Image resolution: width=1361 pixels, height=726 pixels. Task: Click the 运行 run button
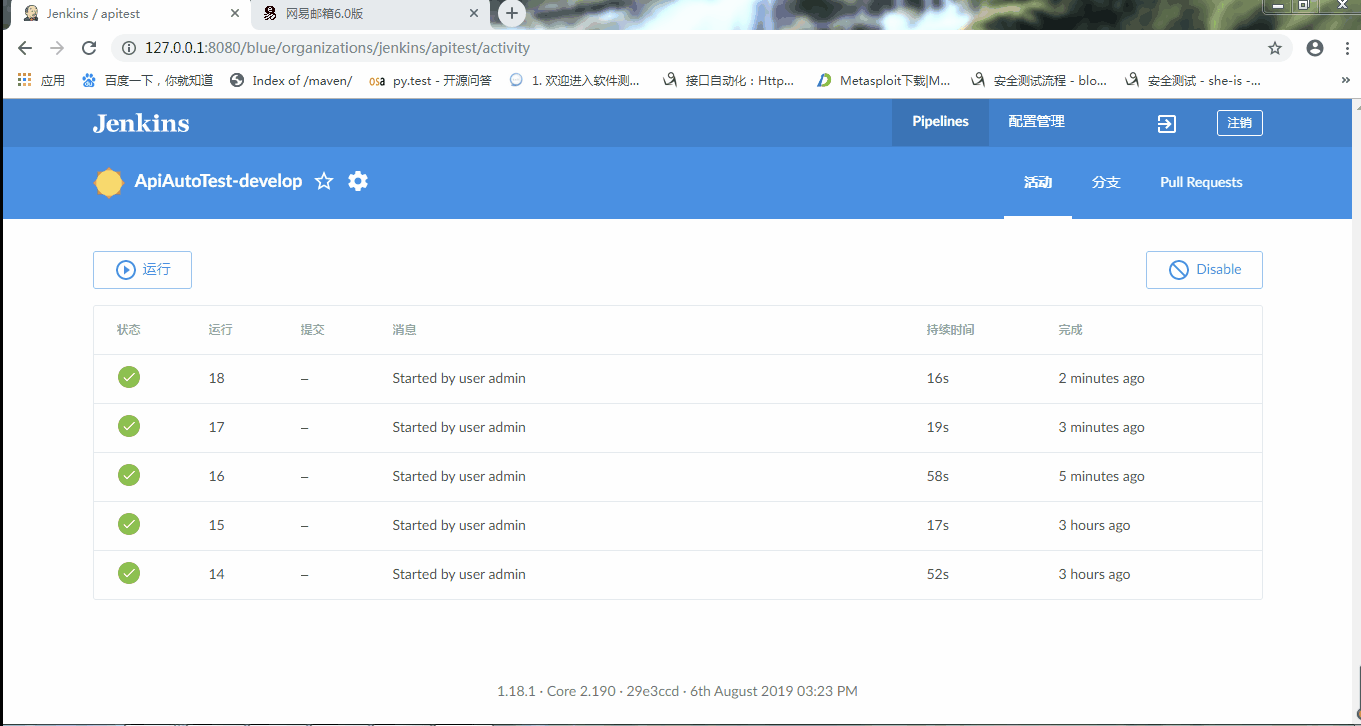(142, 270)
